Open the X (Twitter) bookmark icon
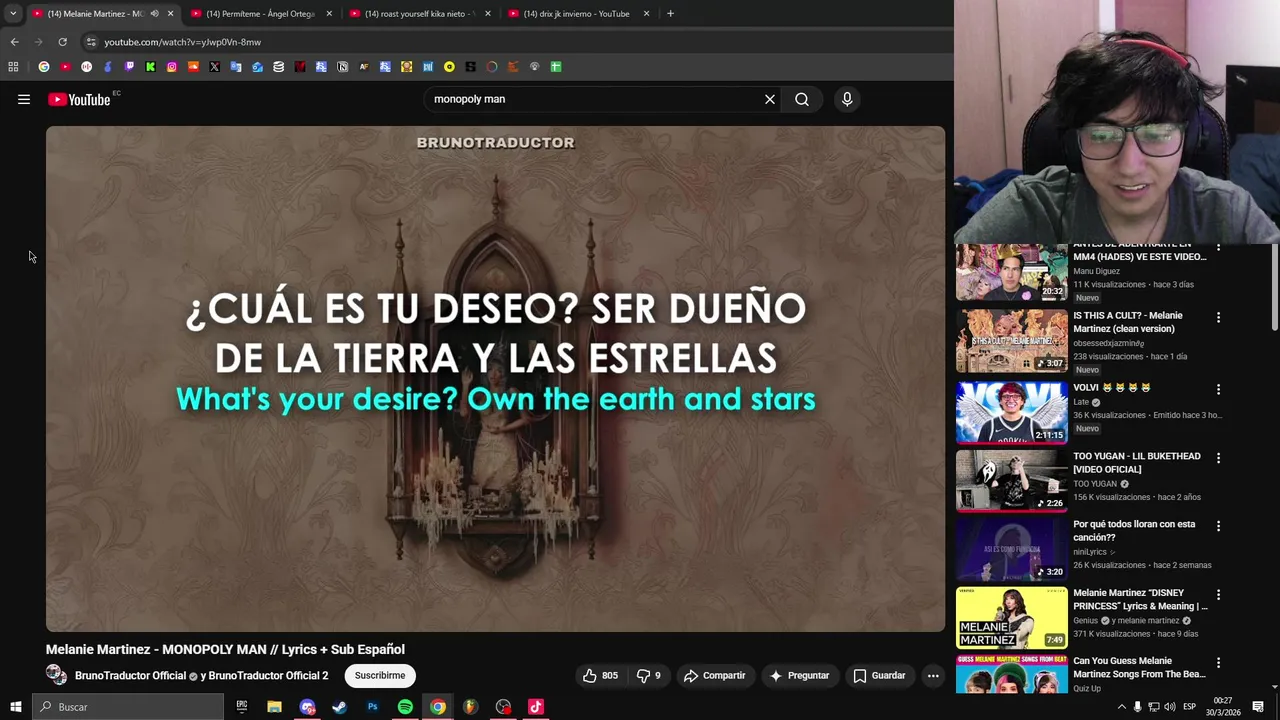This screenshot has height=720, width=1280. [214, 67]
